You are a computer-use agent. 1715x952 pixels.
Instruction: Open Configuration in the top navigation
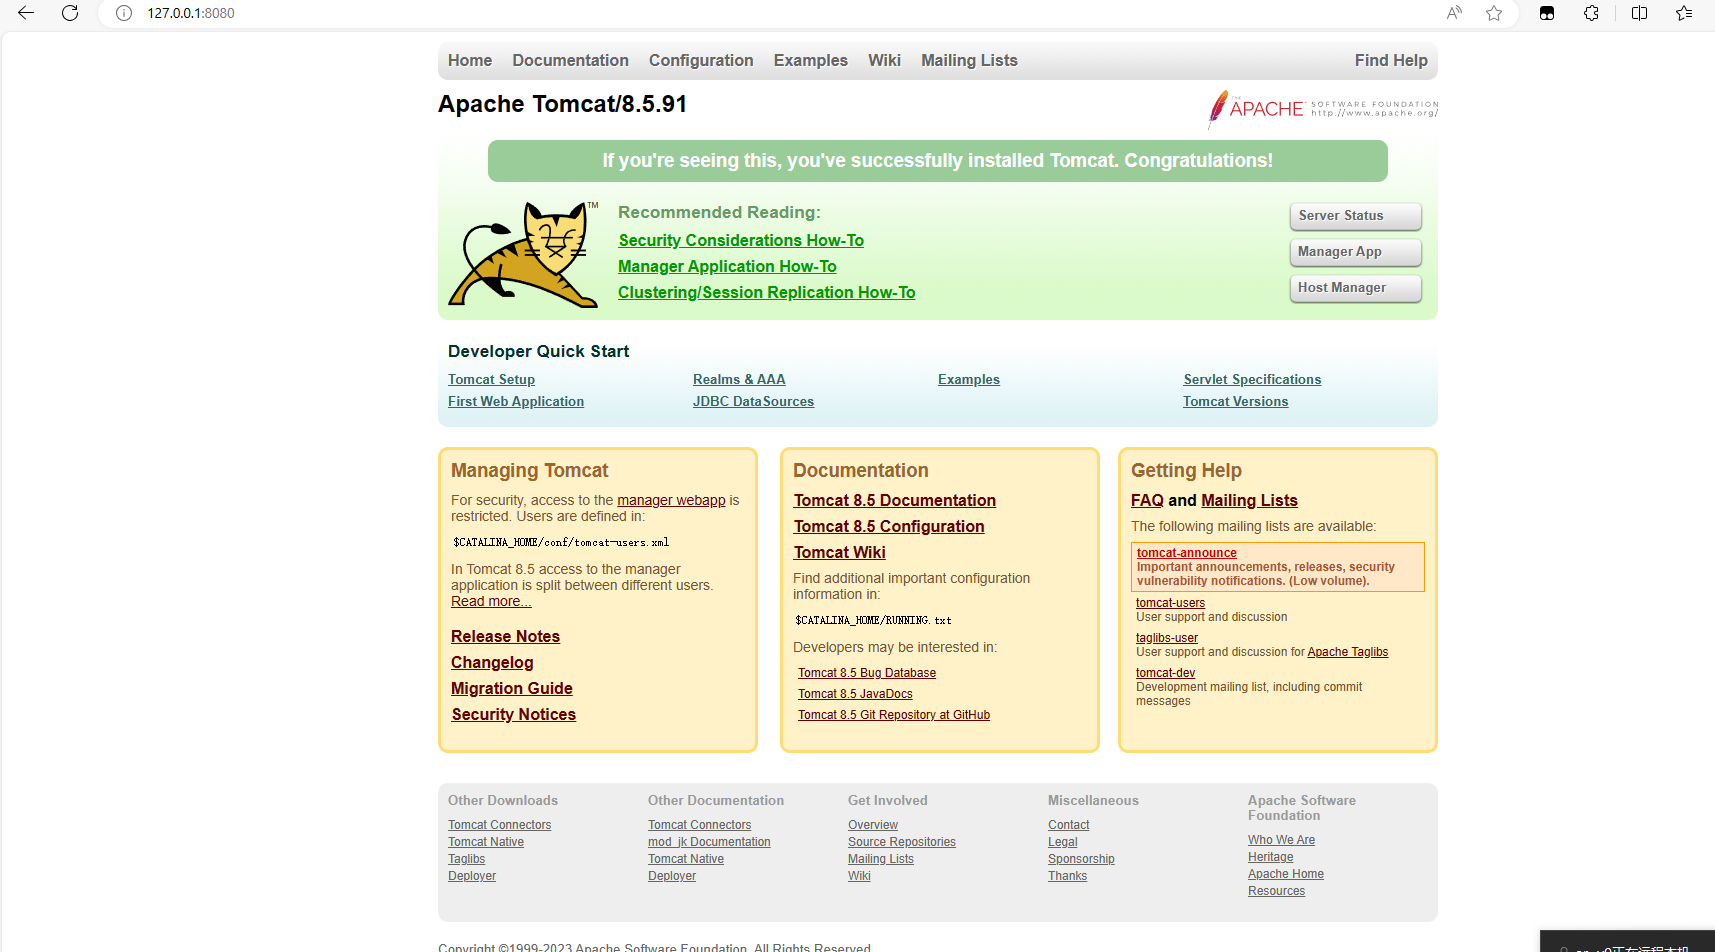[x=701, y=60]
